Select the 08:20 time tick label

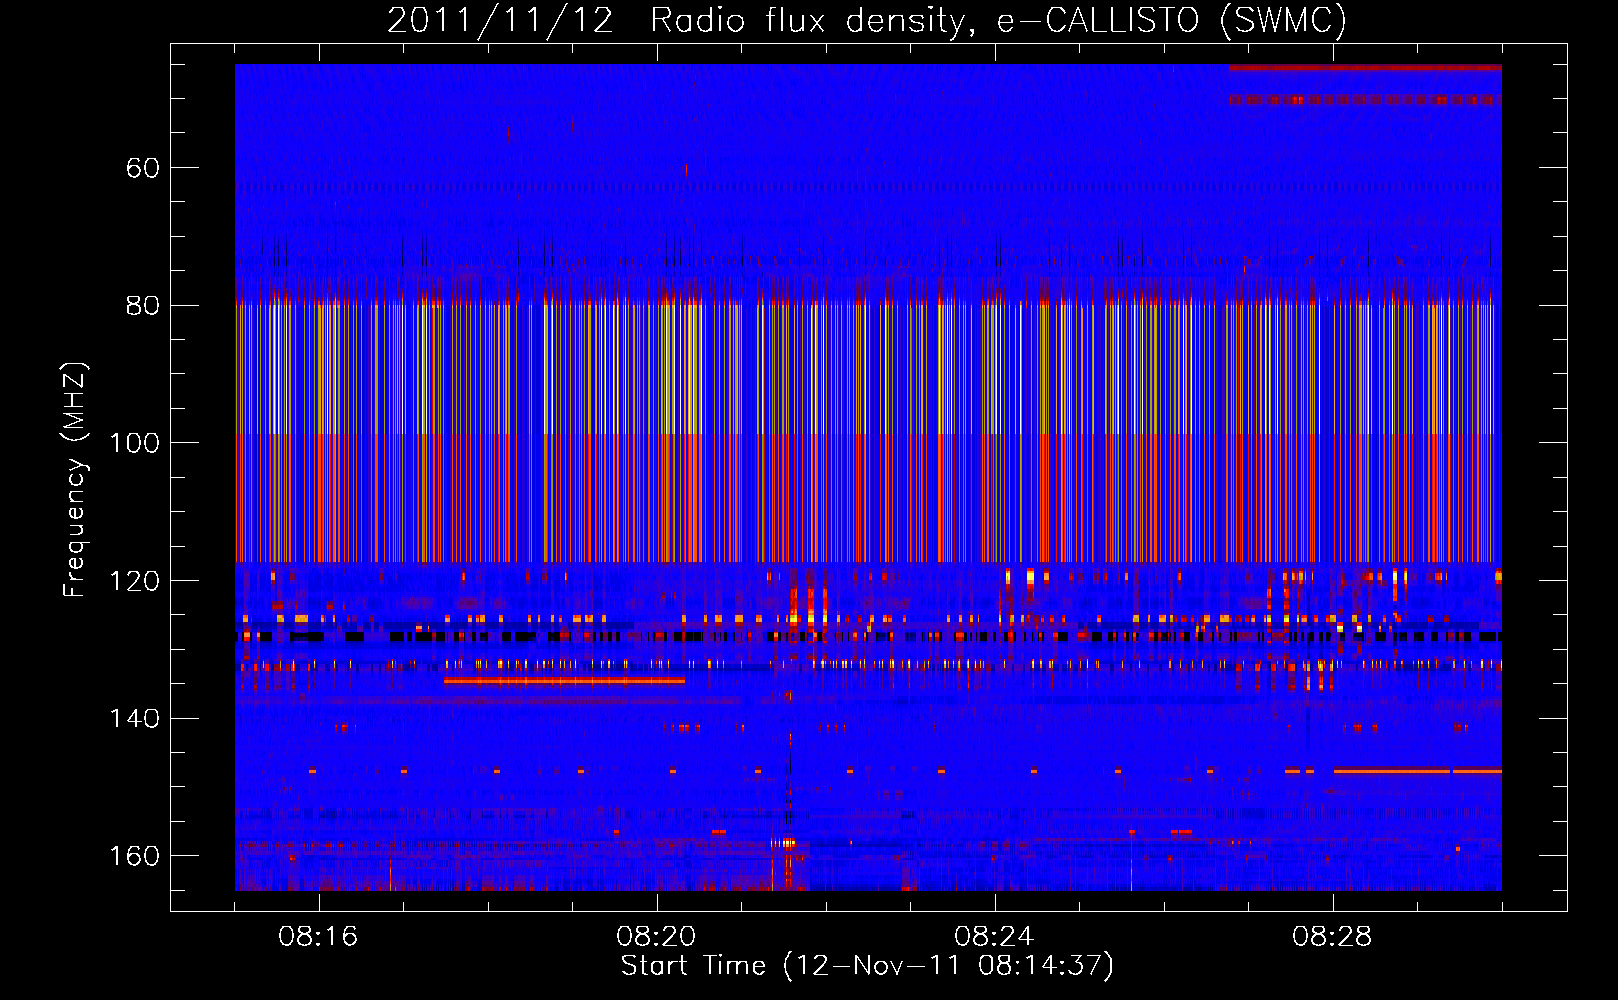(x=656, y=937)
